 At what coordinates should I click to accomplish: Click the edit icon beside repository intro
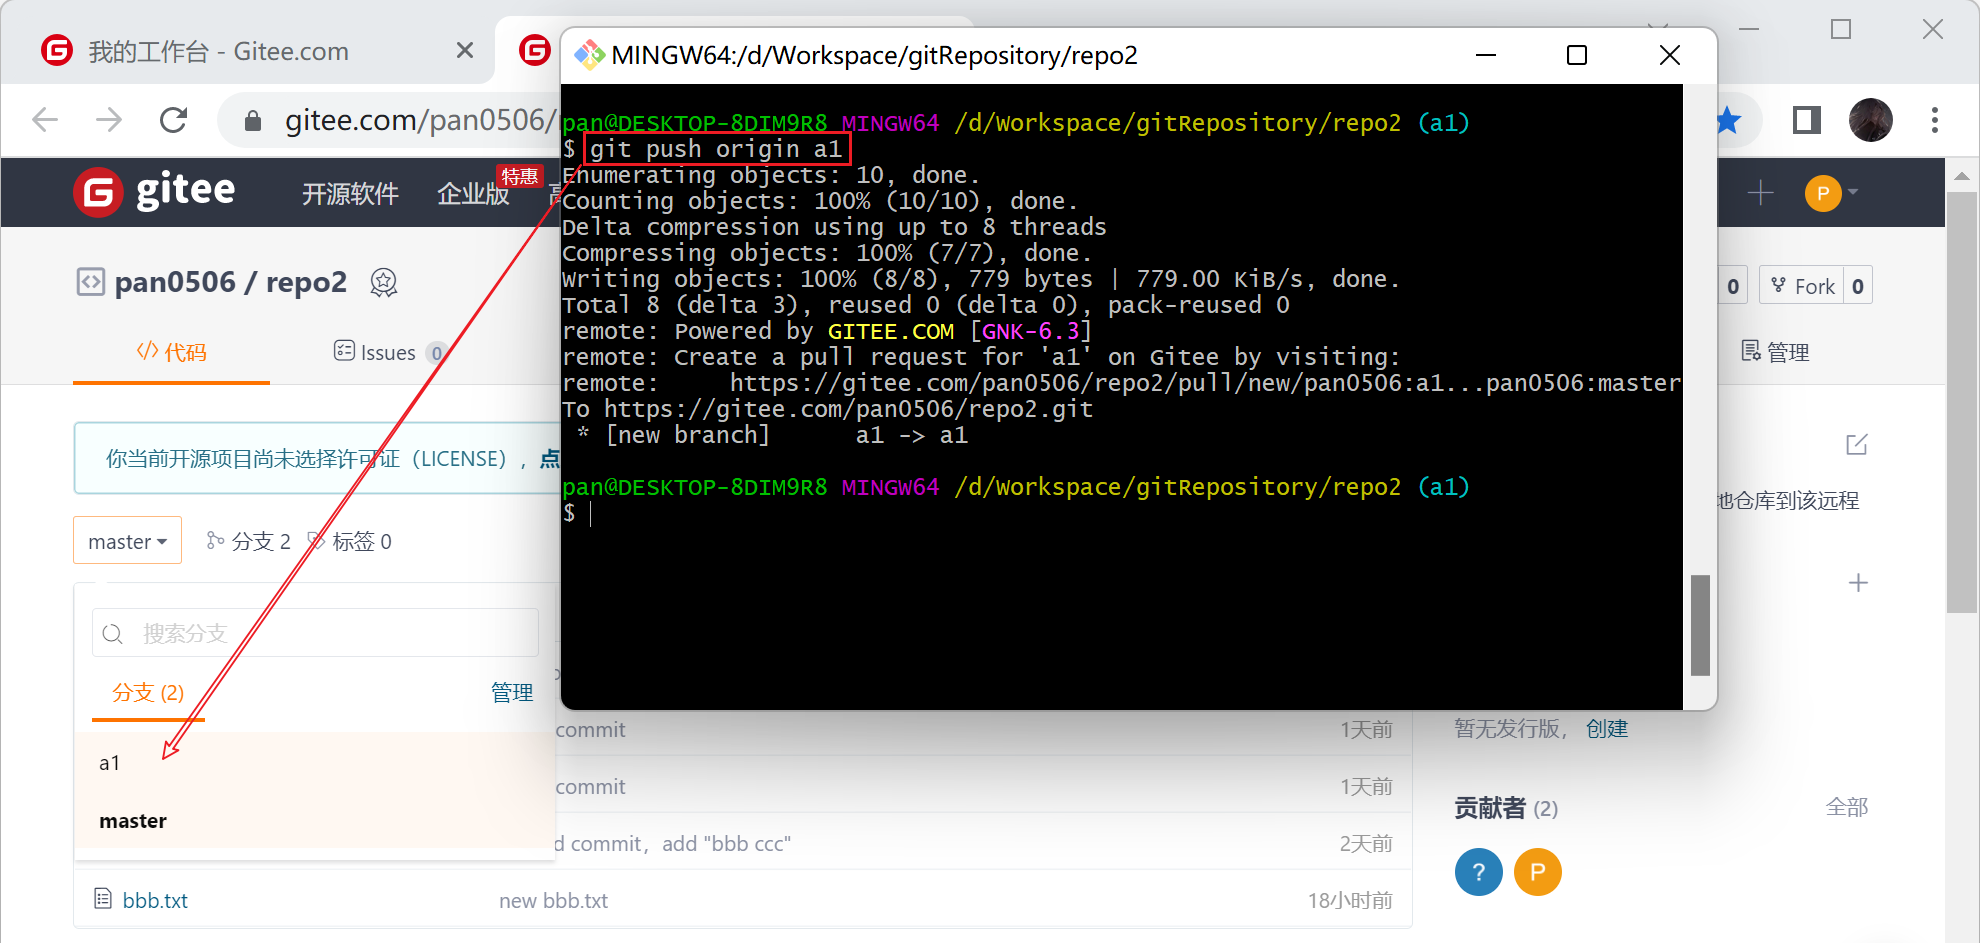point(1856,445)
